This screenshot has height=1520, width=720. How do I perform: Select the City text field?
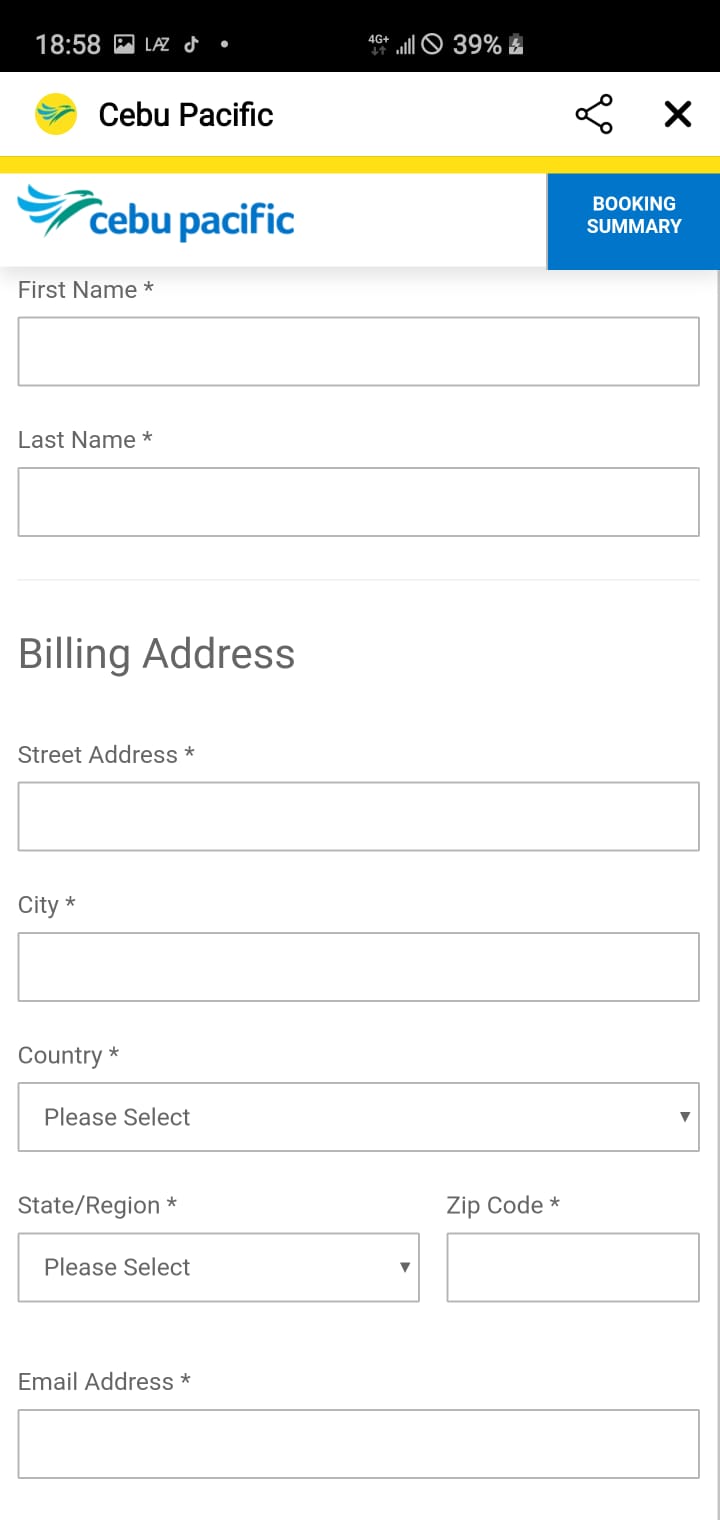point(358,967)
